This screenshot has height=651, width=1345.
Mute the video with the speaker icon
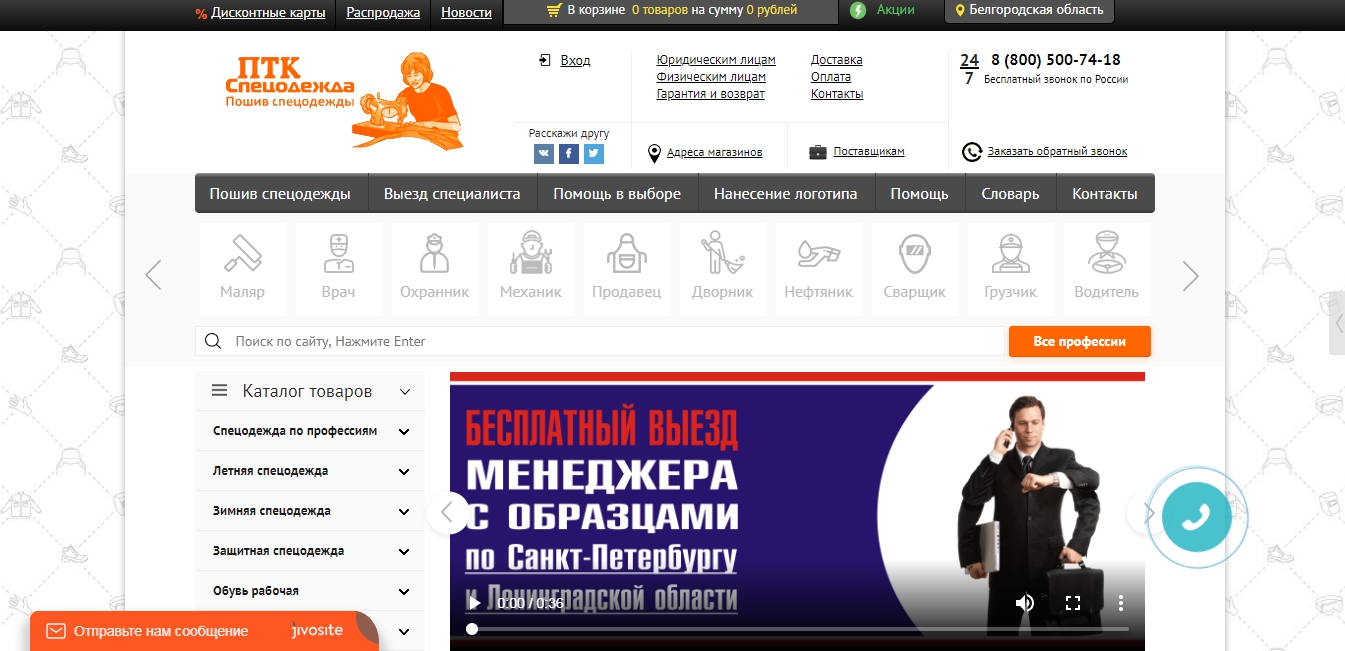coord(1025,603)
